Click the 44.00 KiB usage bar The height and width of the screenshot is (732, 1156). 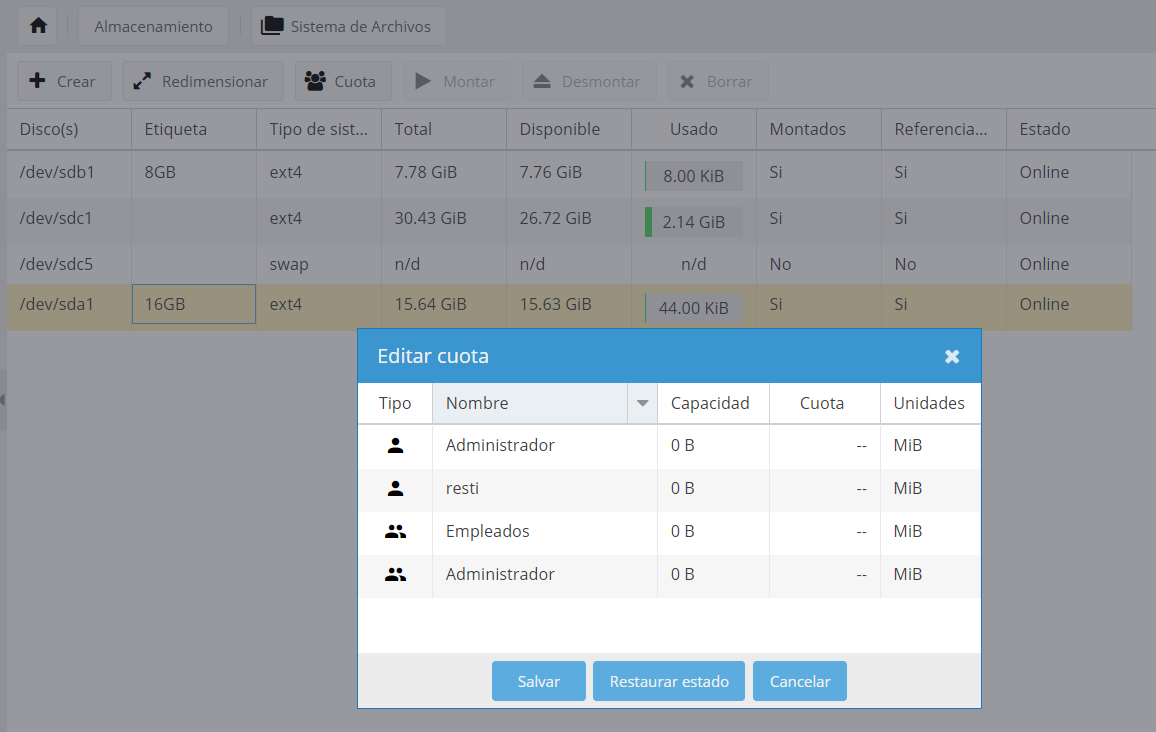pyautogui.click(x=694, y=308)
